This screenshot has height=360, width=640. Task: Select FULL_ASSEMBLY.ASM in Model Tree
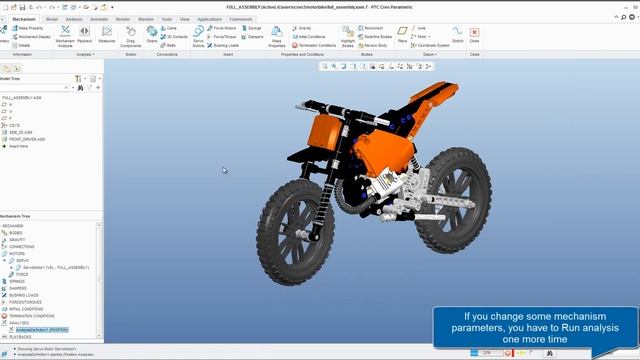point(22,98)
